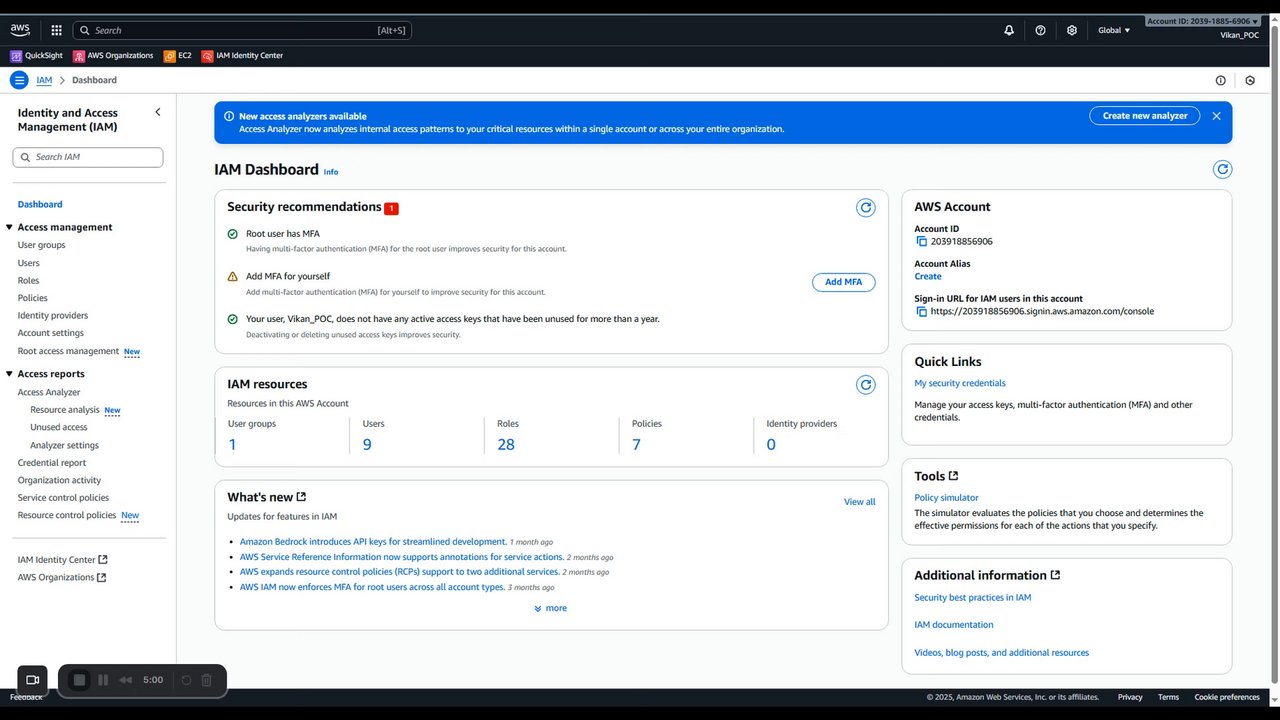Open the Policy simulator link
Viewport: 1280px width, 720px height.
(947, 497)
